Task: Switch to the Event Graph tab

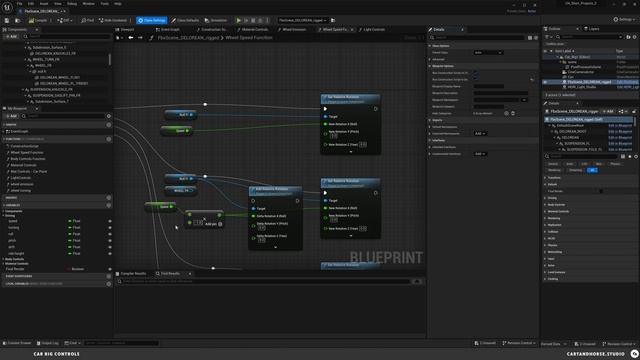Action: (x=168, y=29)
